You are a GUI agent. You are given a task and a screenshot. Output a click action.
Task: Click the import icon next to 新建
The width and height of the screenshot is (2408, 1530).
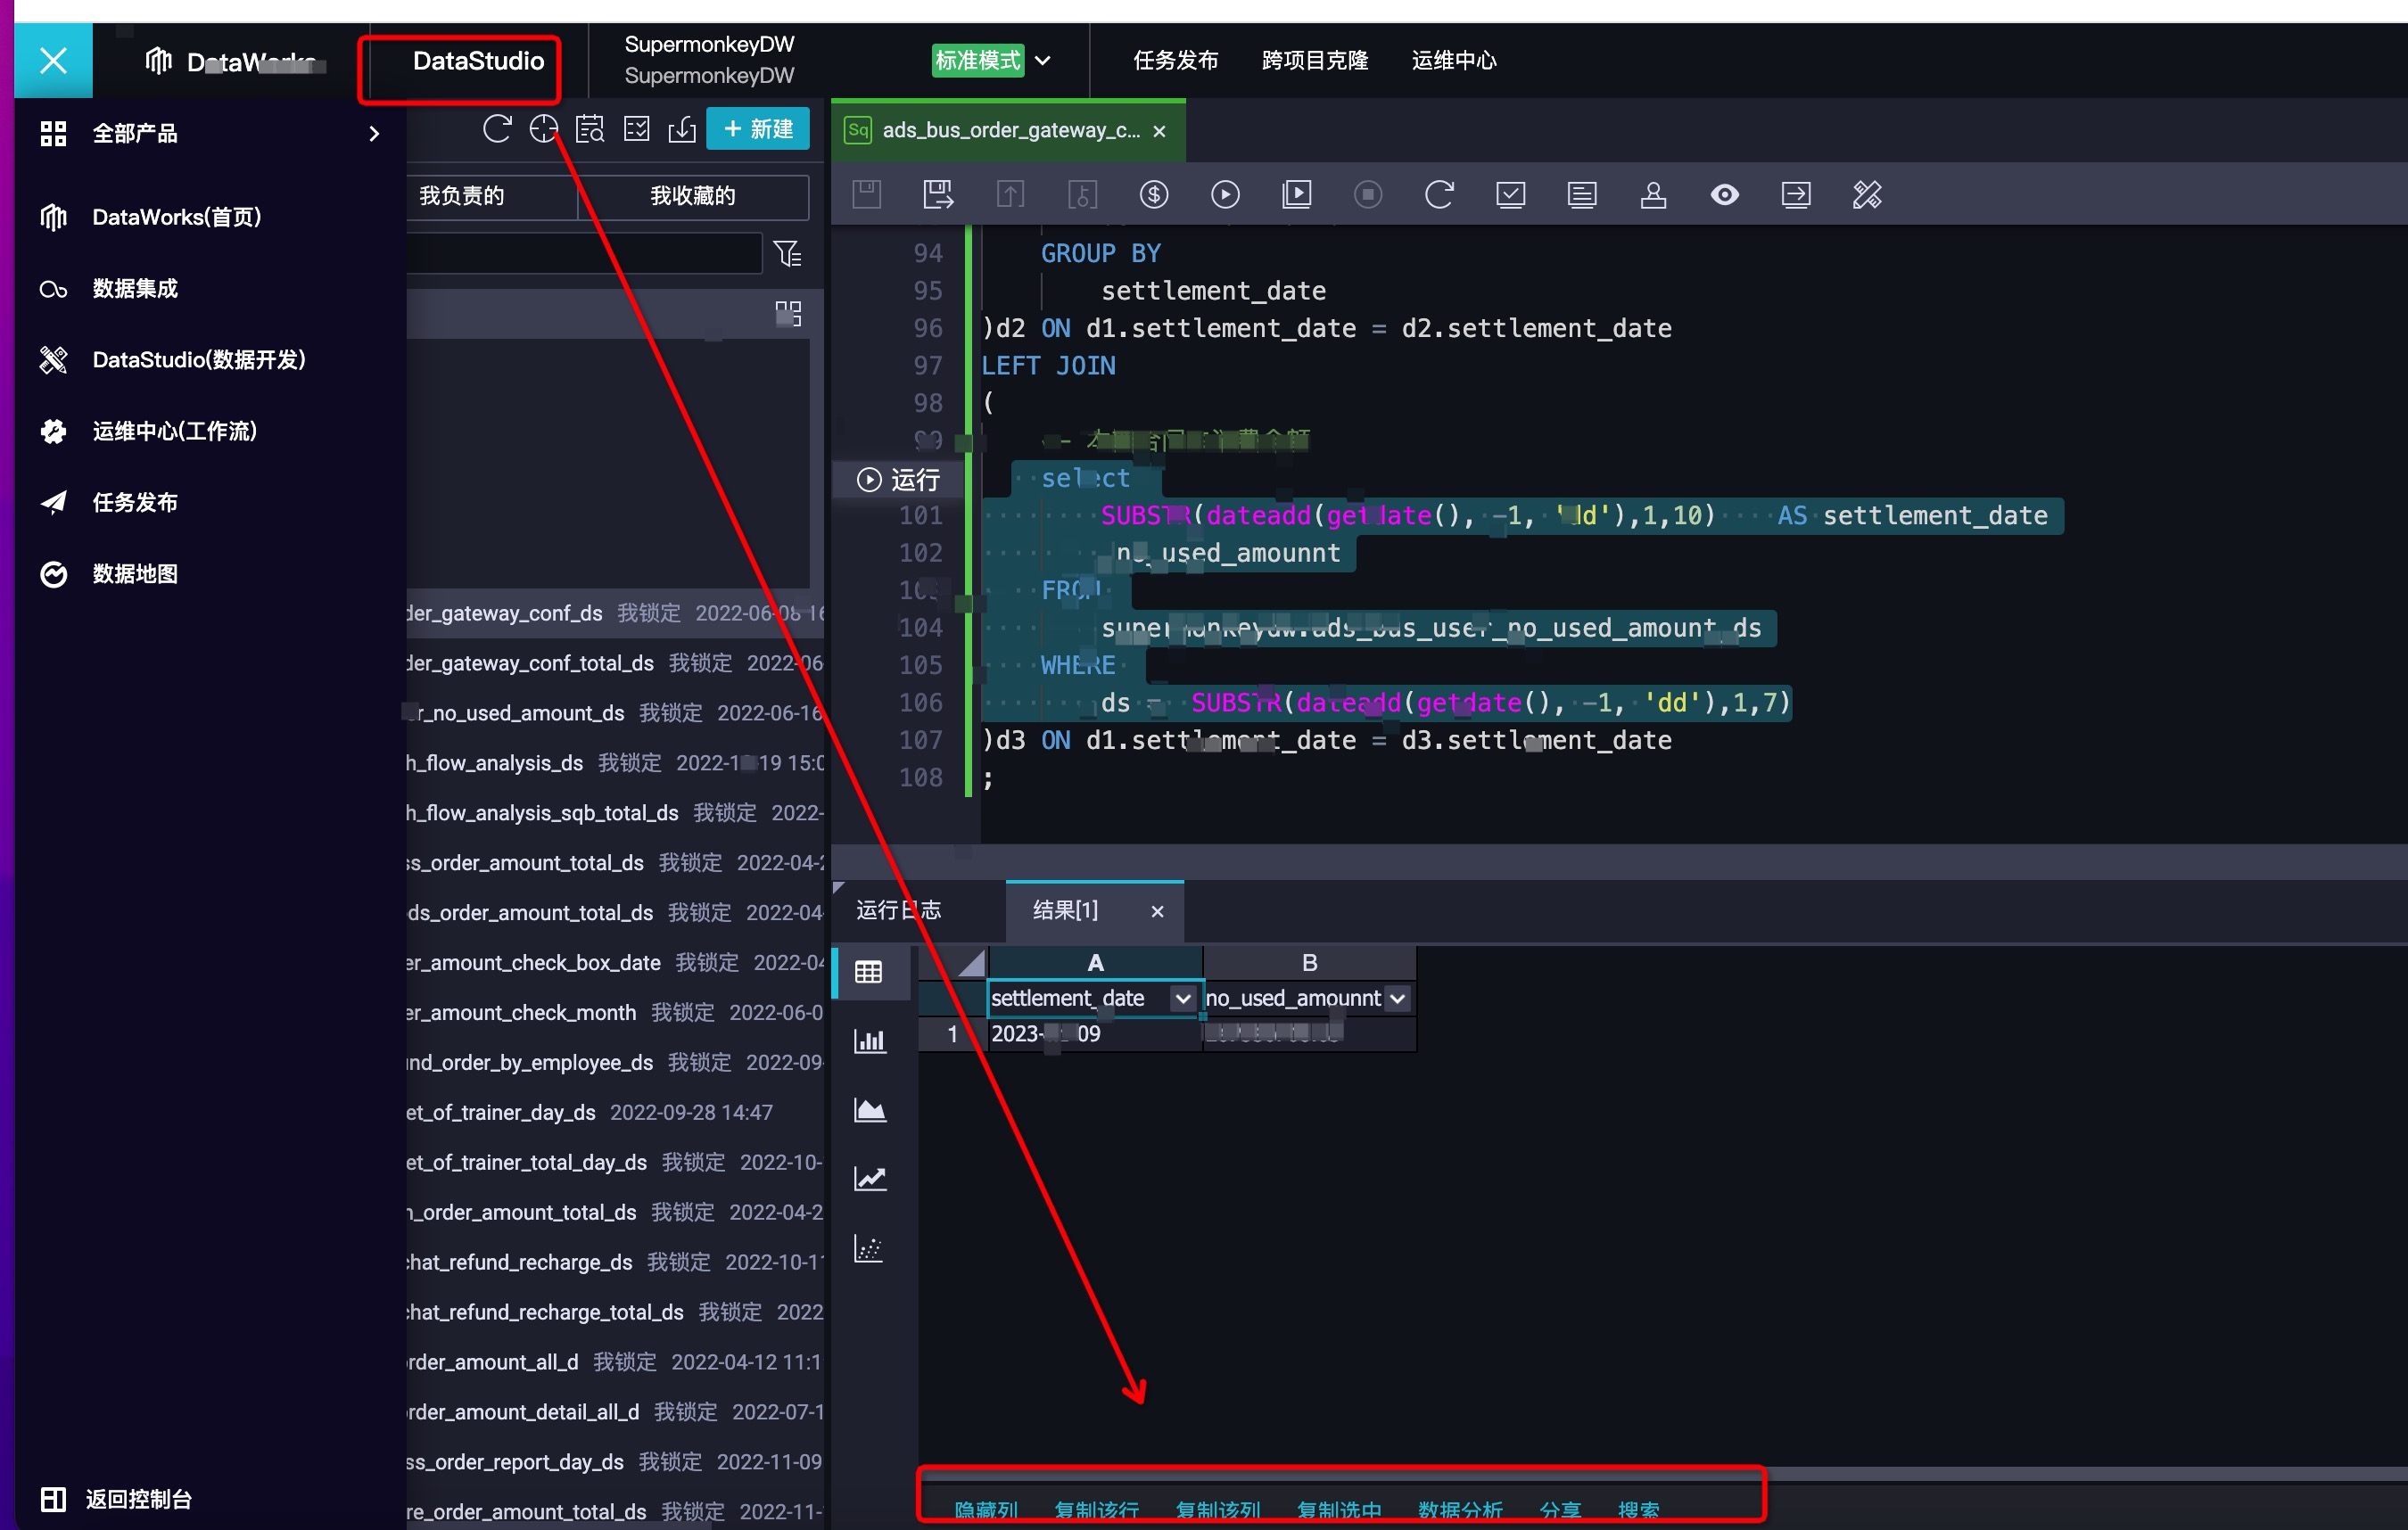[682, 129]
